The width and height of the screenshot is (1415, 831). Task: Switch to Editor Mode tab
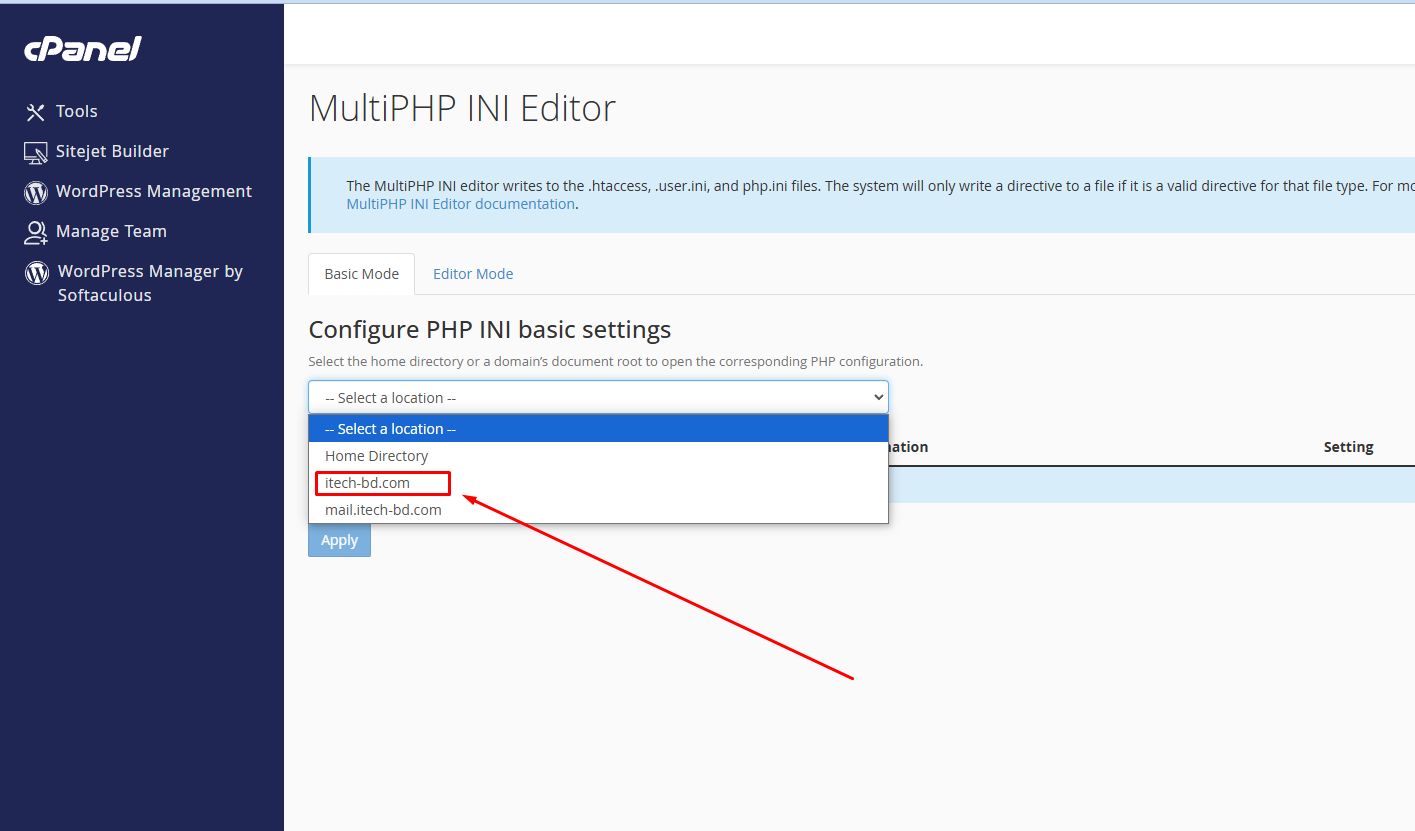pos(473,274)
